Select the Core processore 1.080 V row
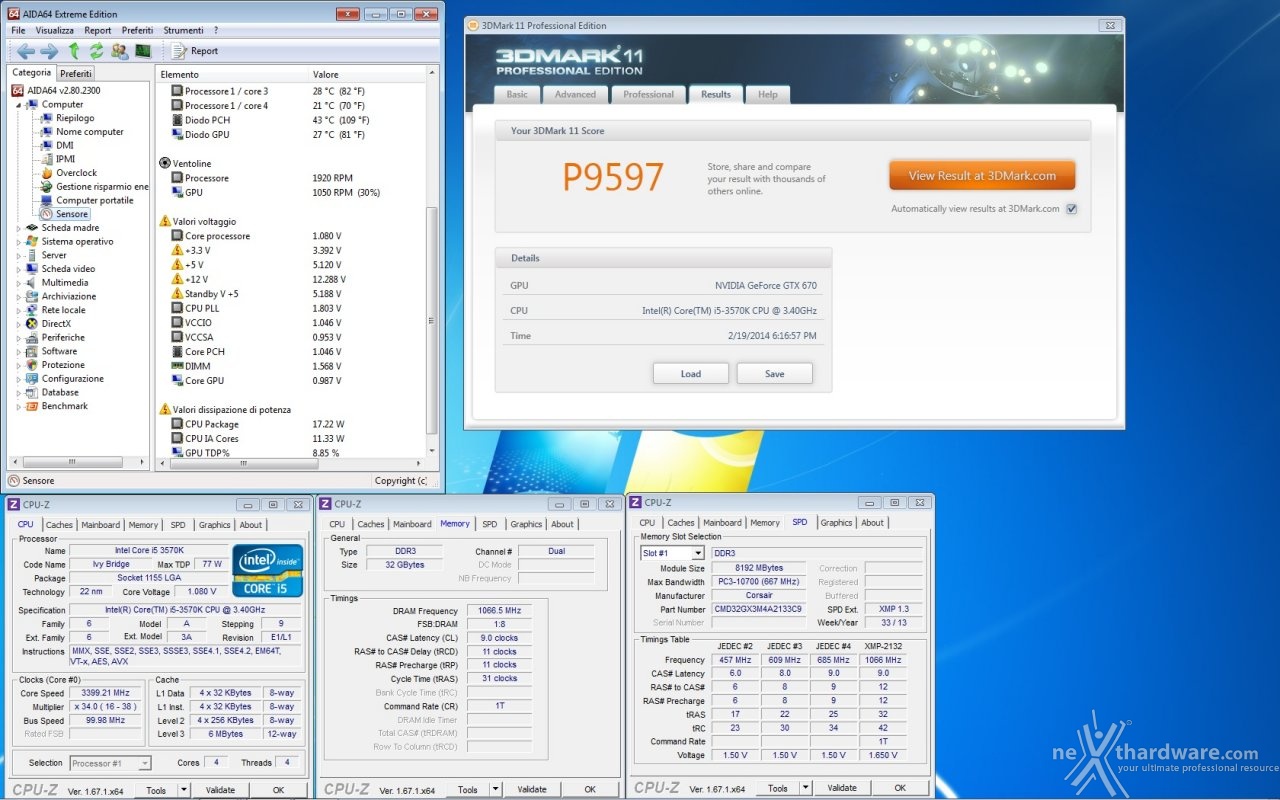The width and height of the screenshot is (1280, 800). click(292, 236)
